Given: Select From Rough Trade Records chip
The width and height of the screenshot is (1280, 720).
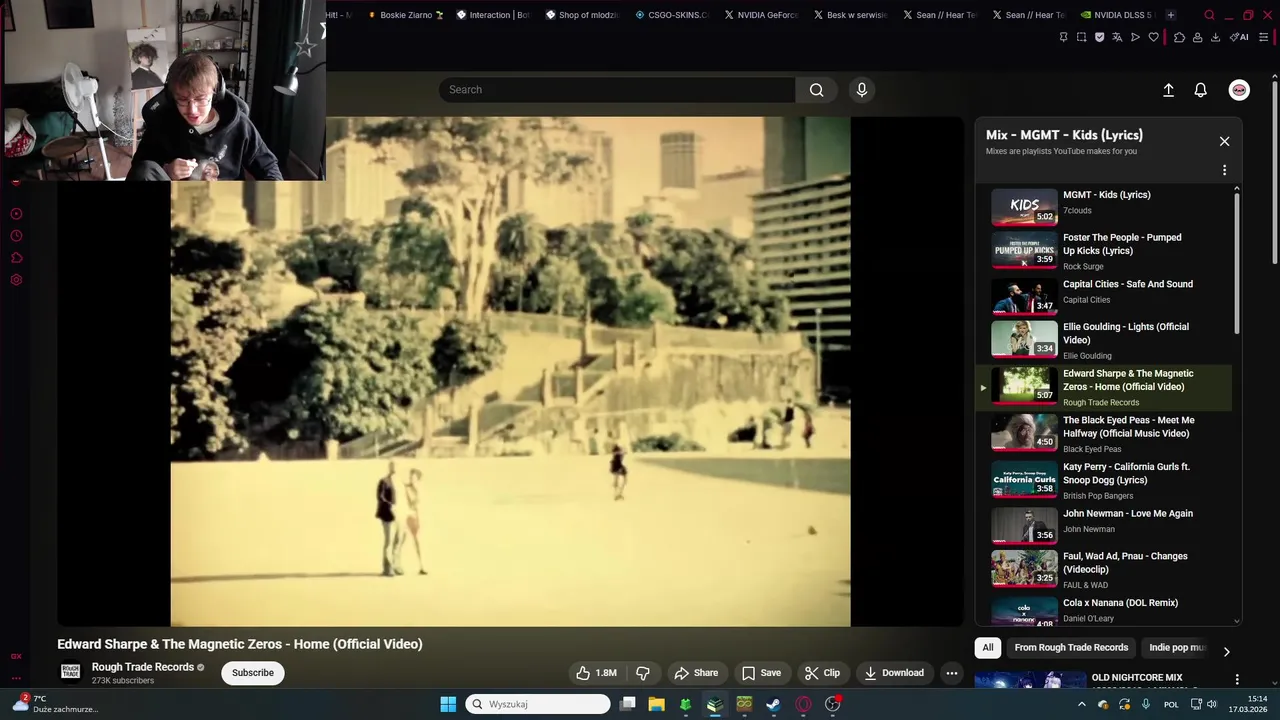Looking at the screenshot, I should pos(1071,648).
